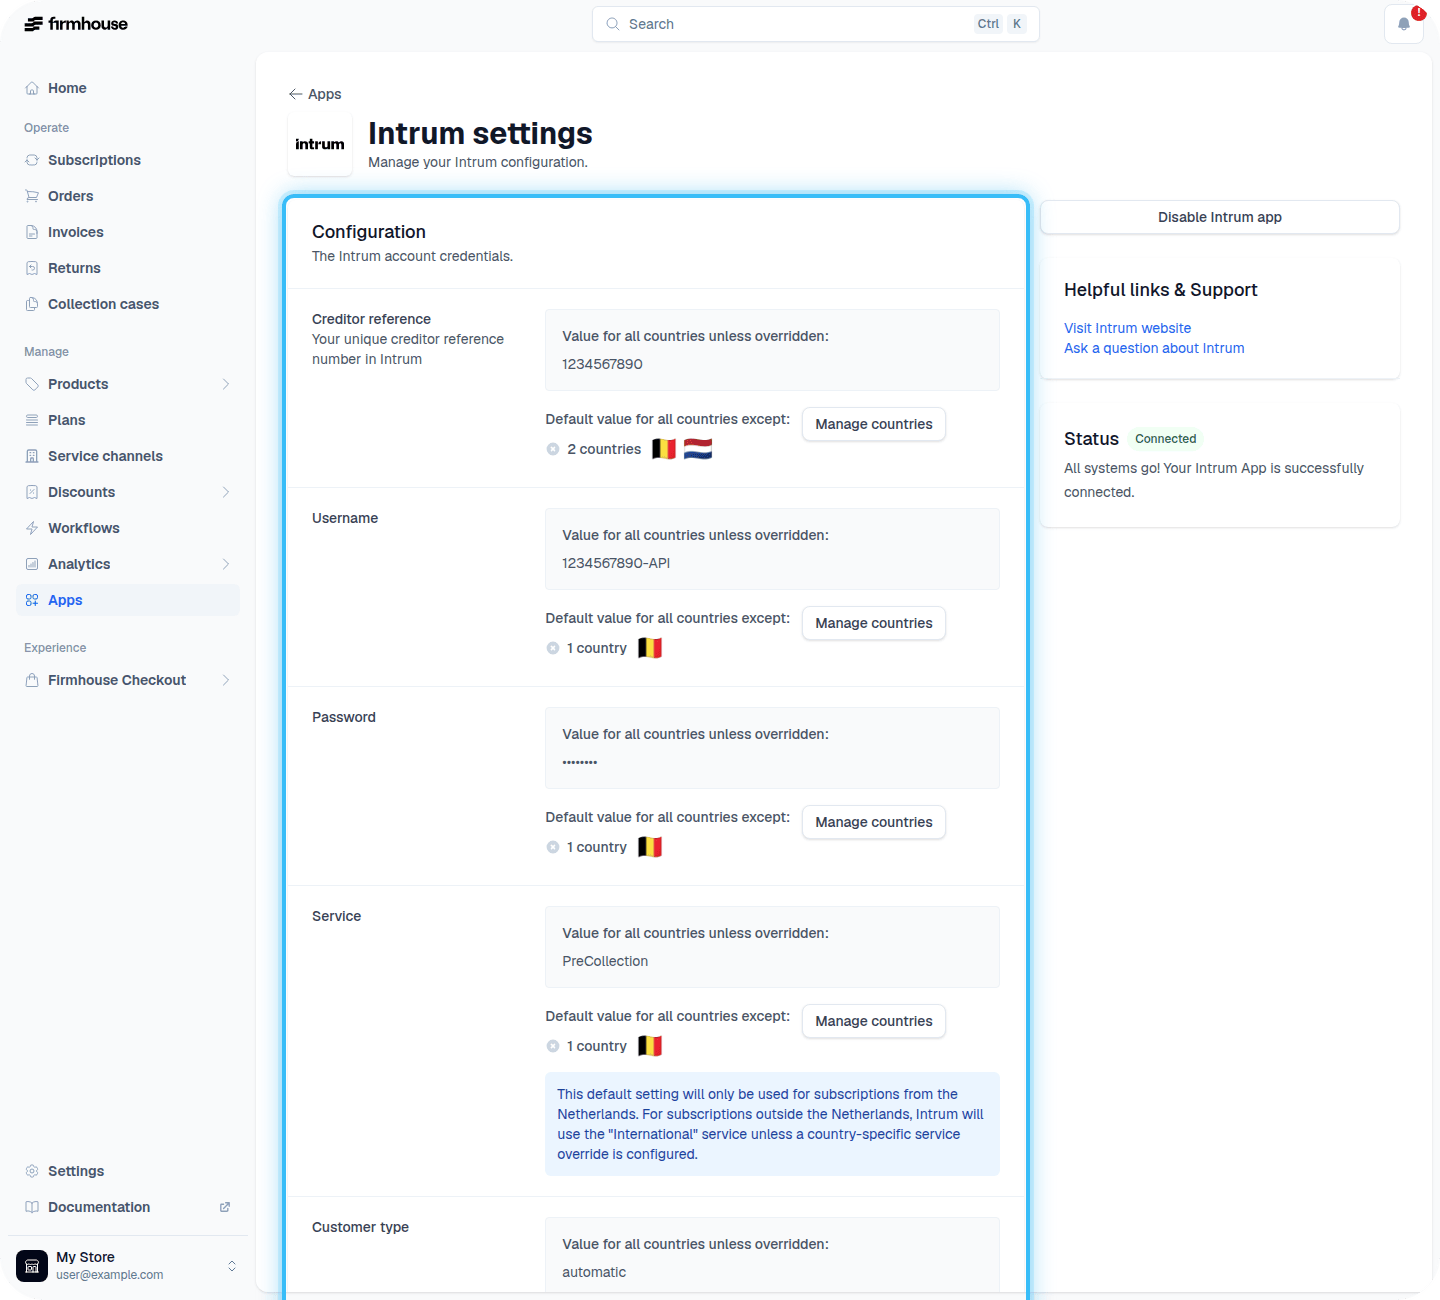Click the Connected status badge
The image size is (1440, 1300).
point(1166,439)
